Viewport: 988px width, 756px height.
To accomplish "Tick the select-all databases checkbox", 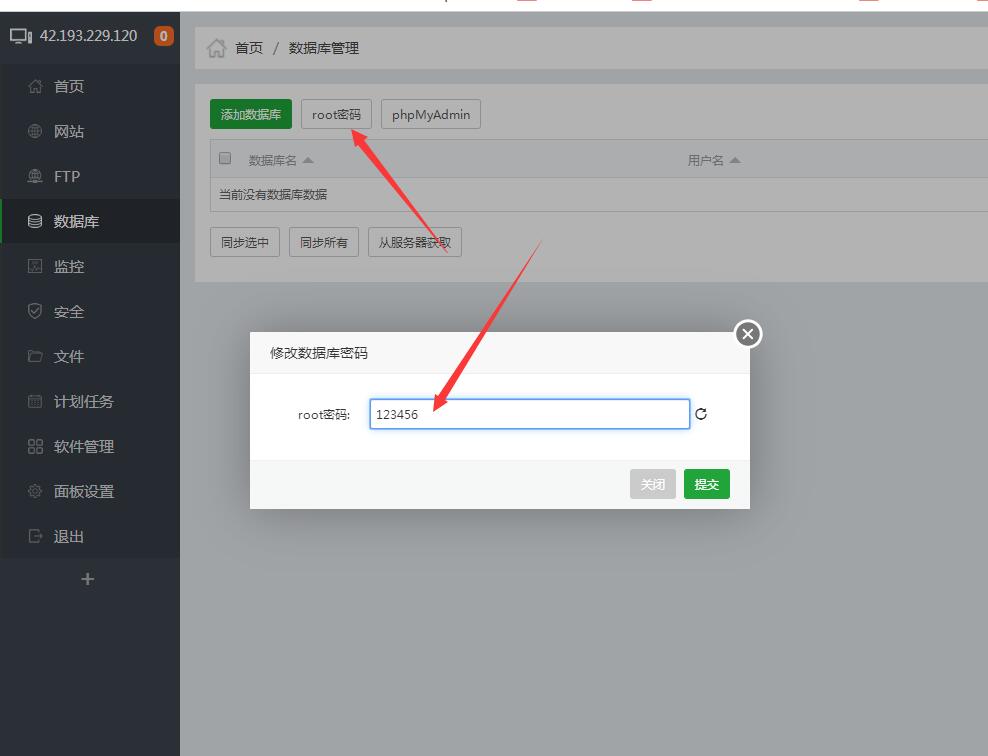I will [225, 159].
